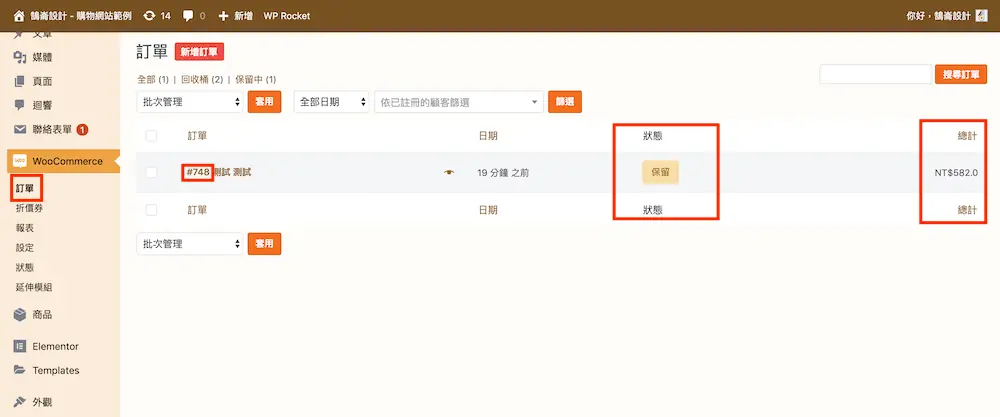
Task: Sort by 訂單 column in table header
Action: (x=197, y=136)
